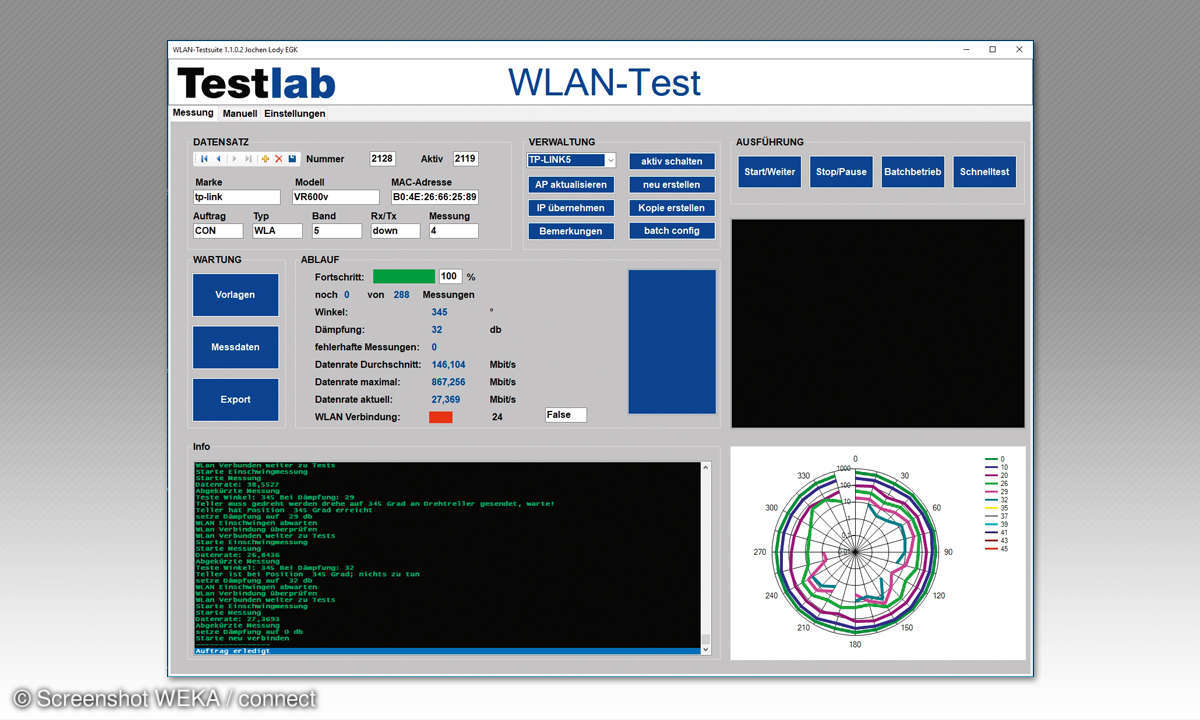This screenshot has width=1200, height=720.
Task: Select the 'Auftrag erledigt' log line
Action: (x=447, y=651)
